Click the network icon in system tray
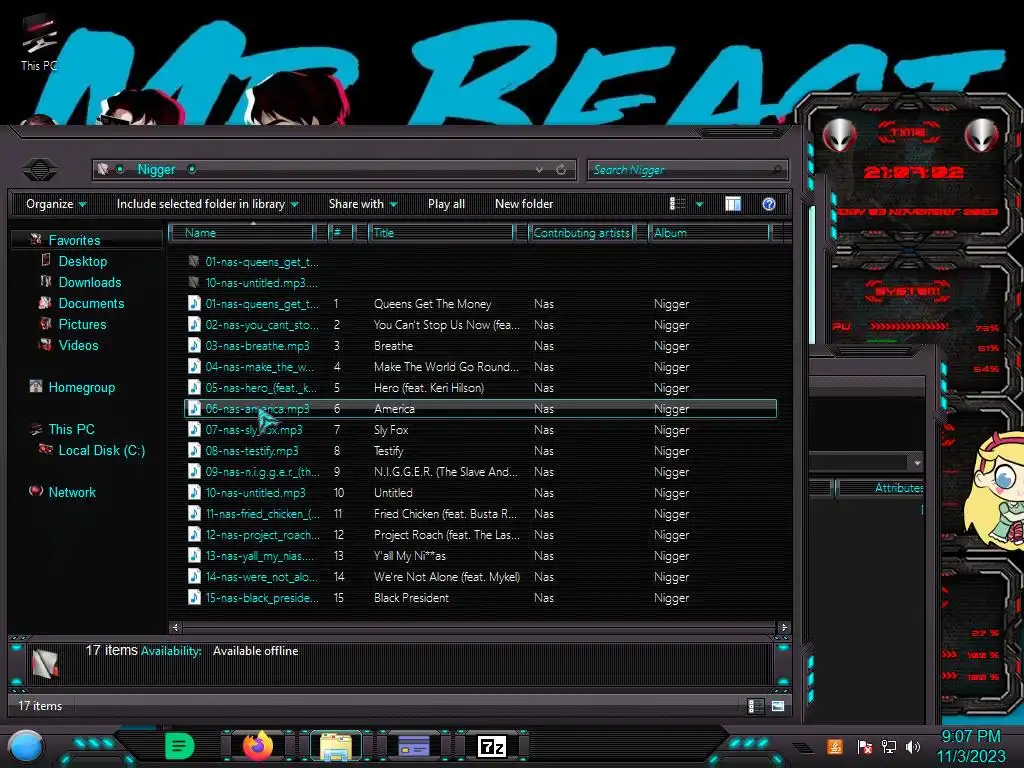The width and height of the screenshot is (1024, 768). 889,746
